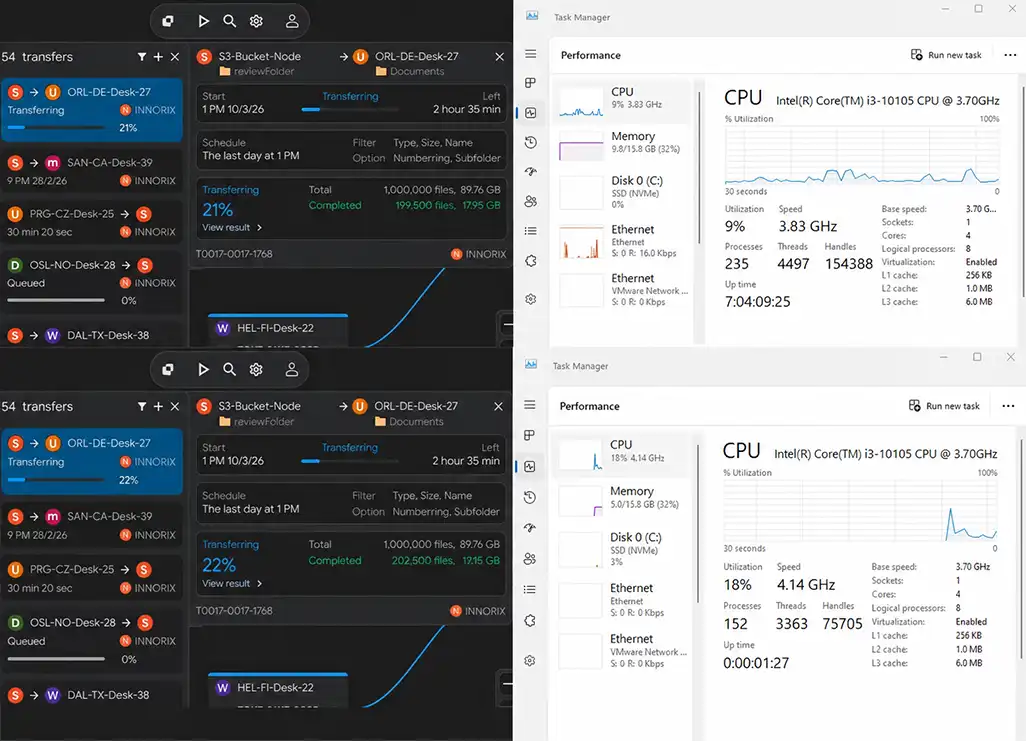1026x741 pixels.
Task: Open the Services icon in the Task Manager showing 9% CPU
Action: tap(531, 261)
